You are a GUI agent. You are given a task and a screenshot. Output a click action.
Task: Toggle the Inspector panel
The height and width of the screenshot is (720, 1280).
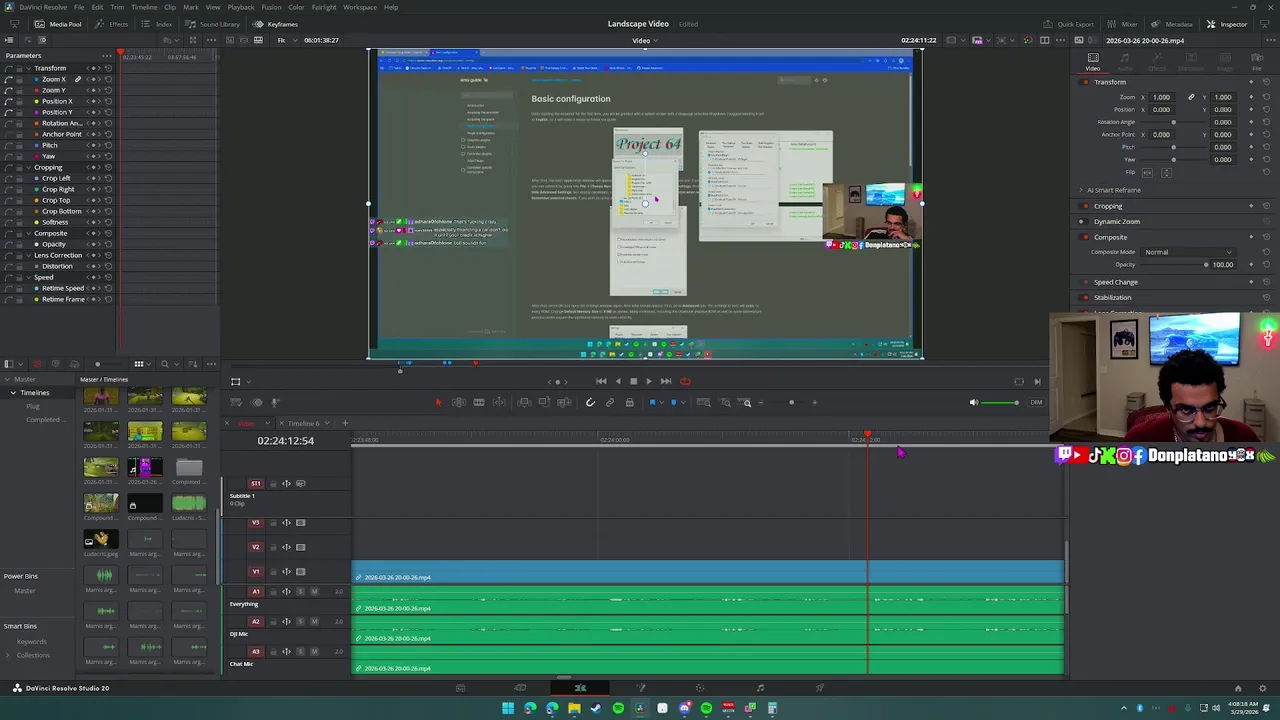1227,24
